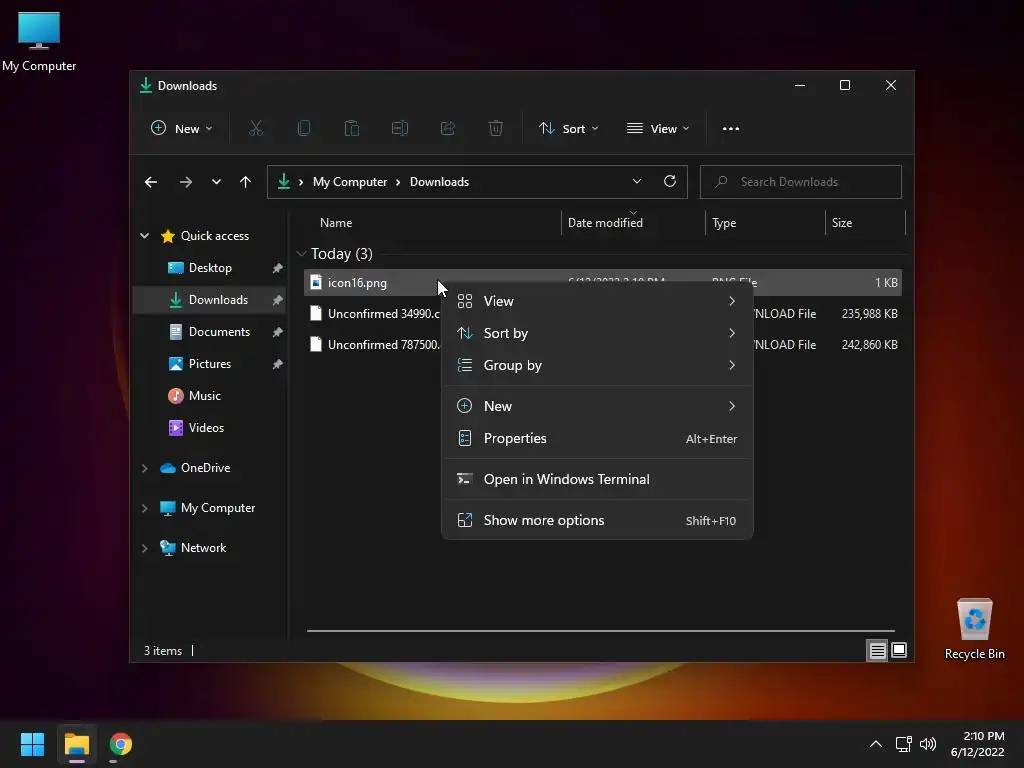The image size is (1024, 768).
Task: Select Pictures in Quick access
Action: 210,364
